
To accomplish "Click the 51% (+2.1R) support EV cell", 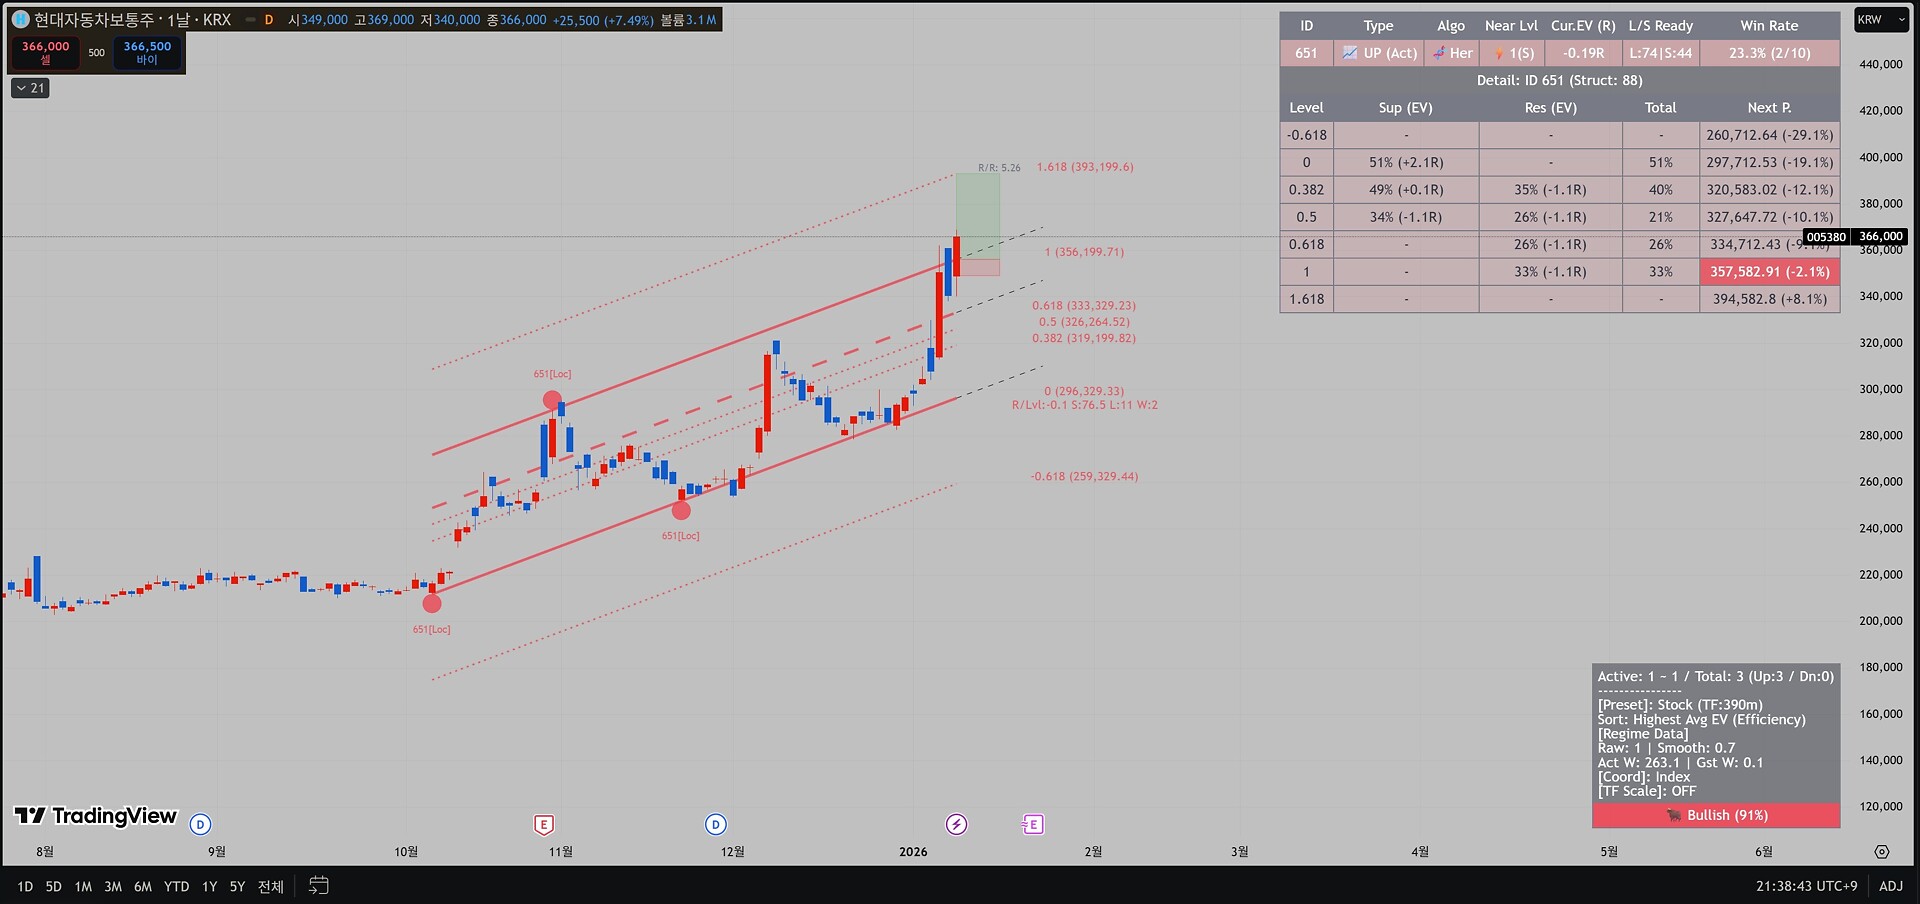I will click(x=1406, y=162).
